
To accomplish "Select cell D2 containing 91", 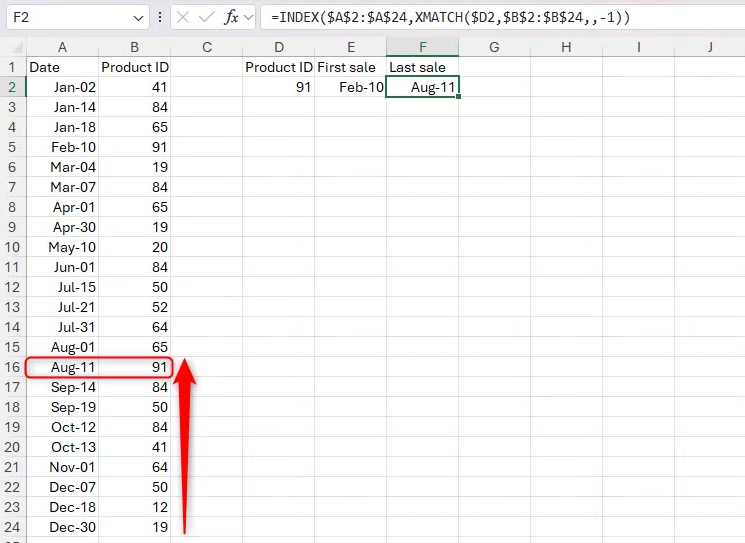I will pos(279,87).
